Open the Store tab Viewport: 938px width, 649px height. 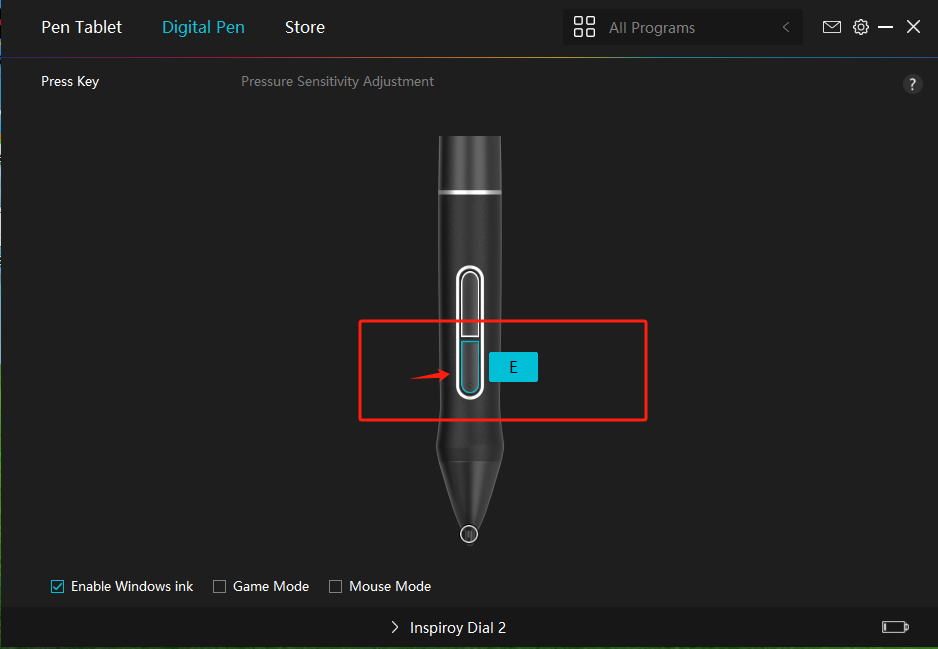304,28
